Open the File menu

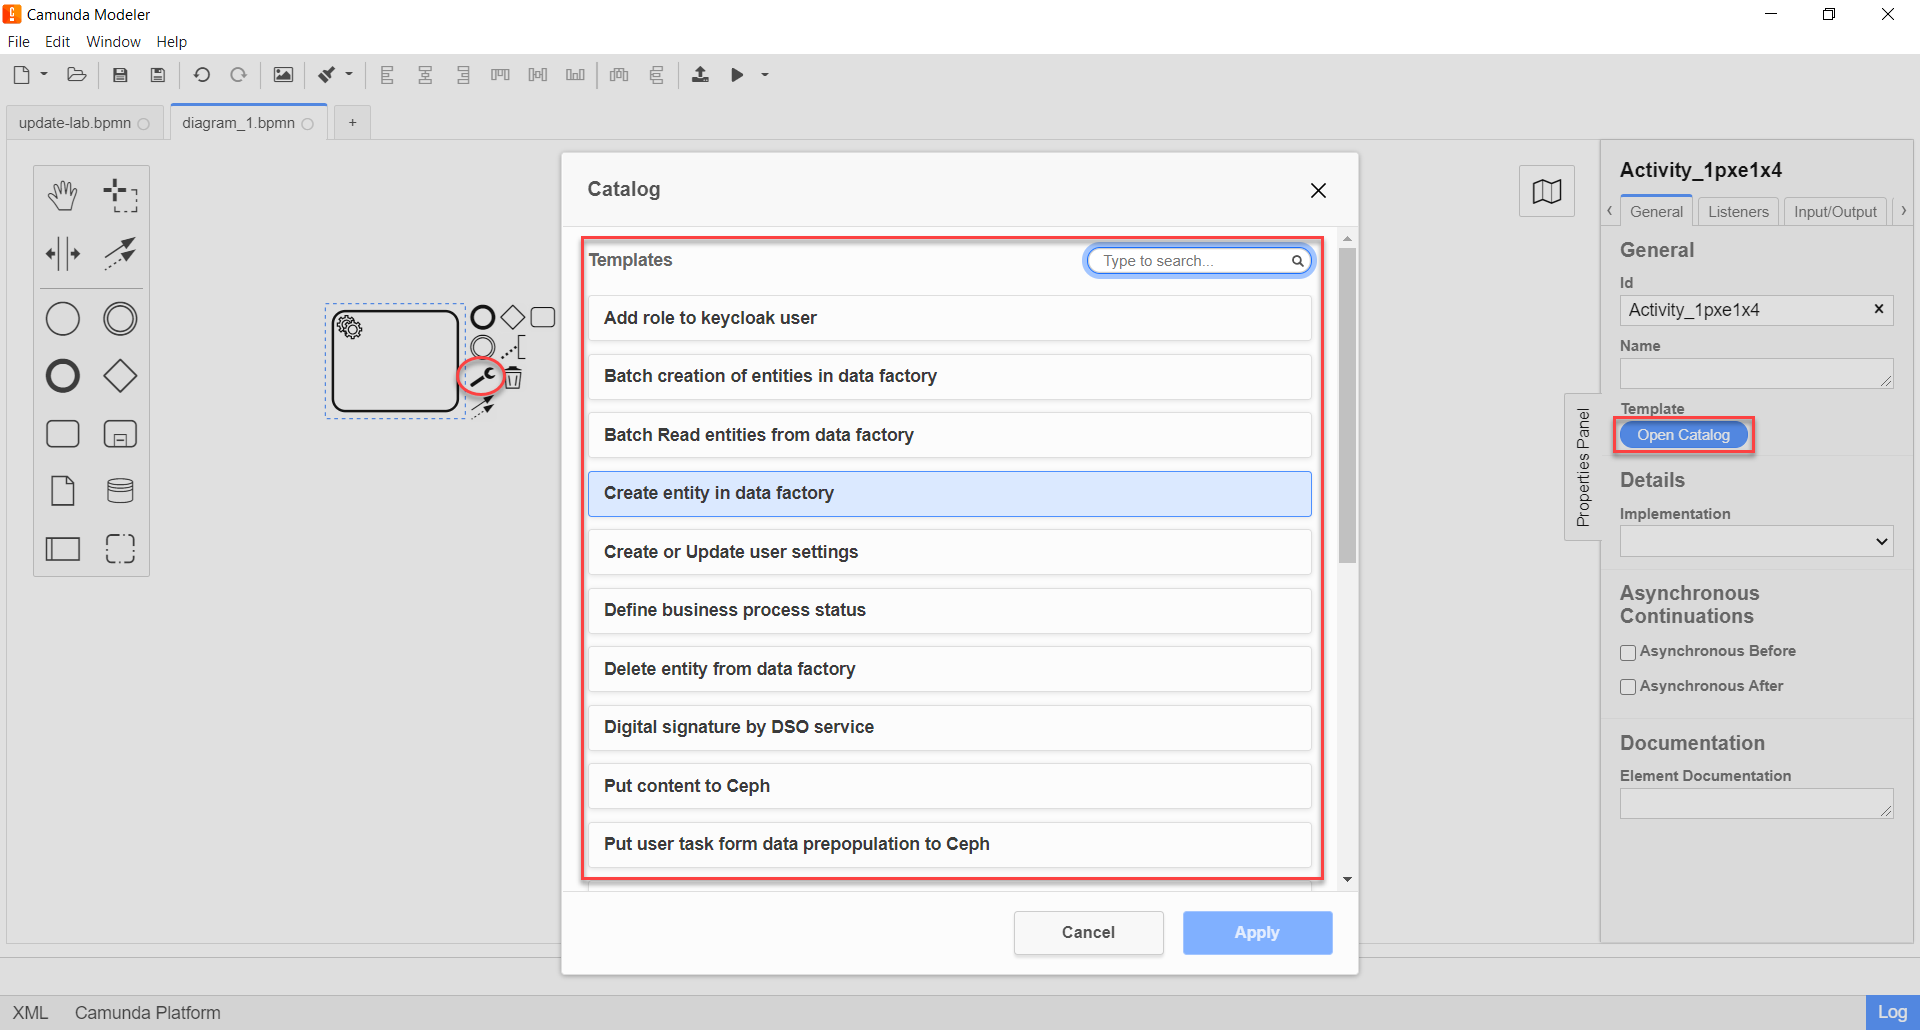(18, 42)
